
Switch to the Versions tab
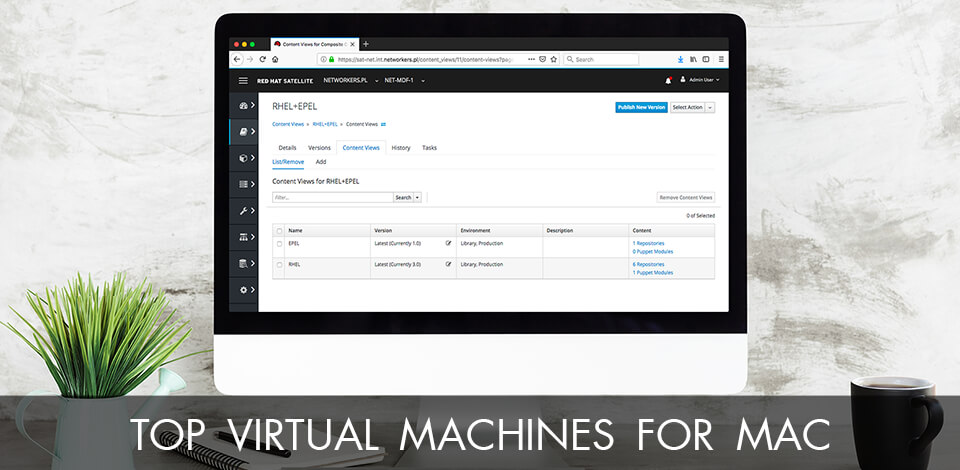(319, 147)
